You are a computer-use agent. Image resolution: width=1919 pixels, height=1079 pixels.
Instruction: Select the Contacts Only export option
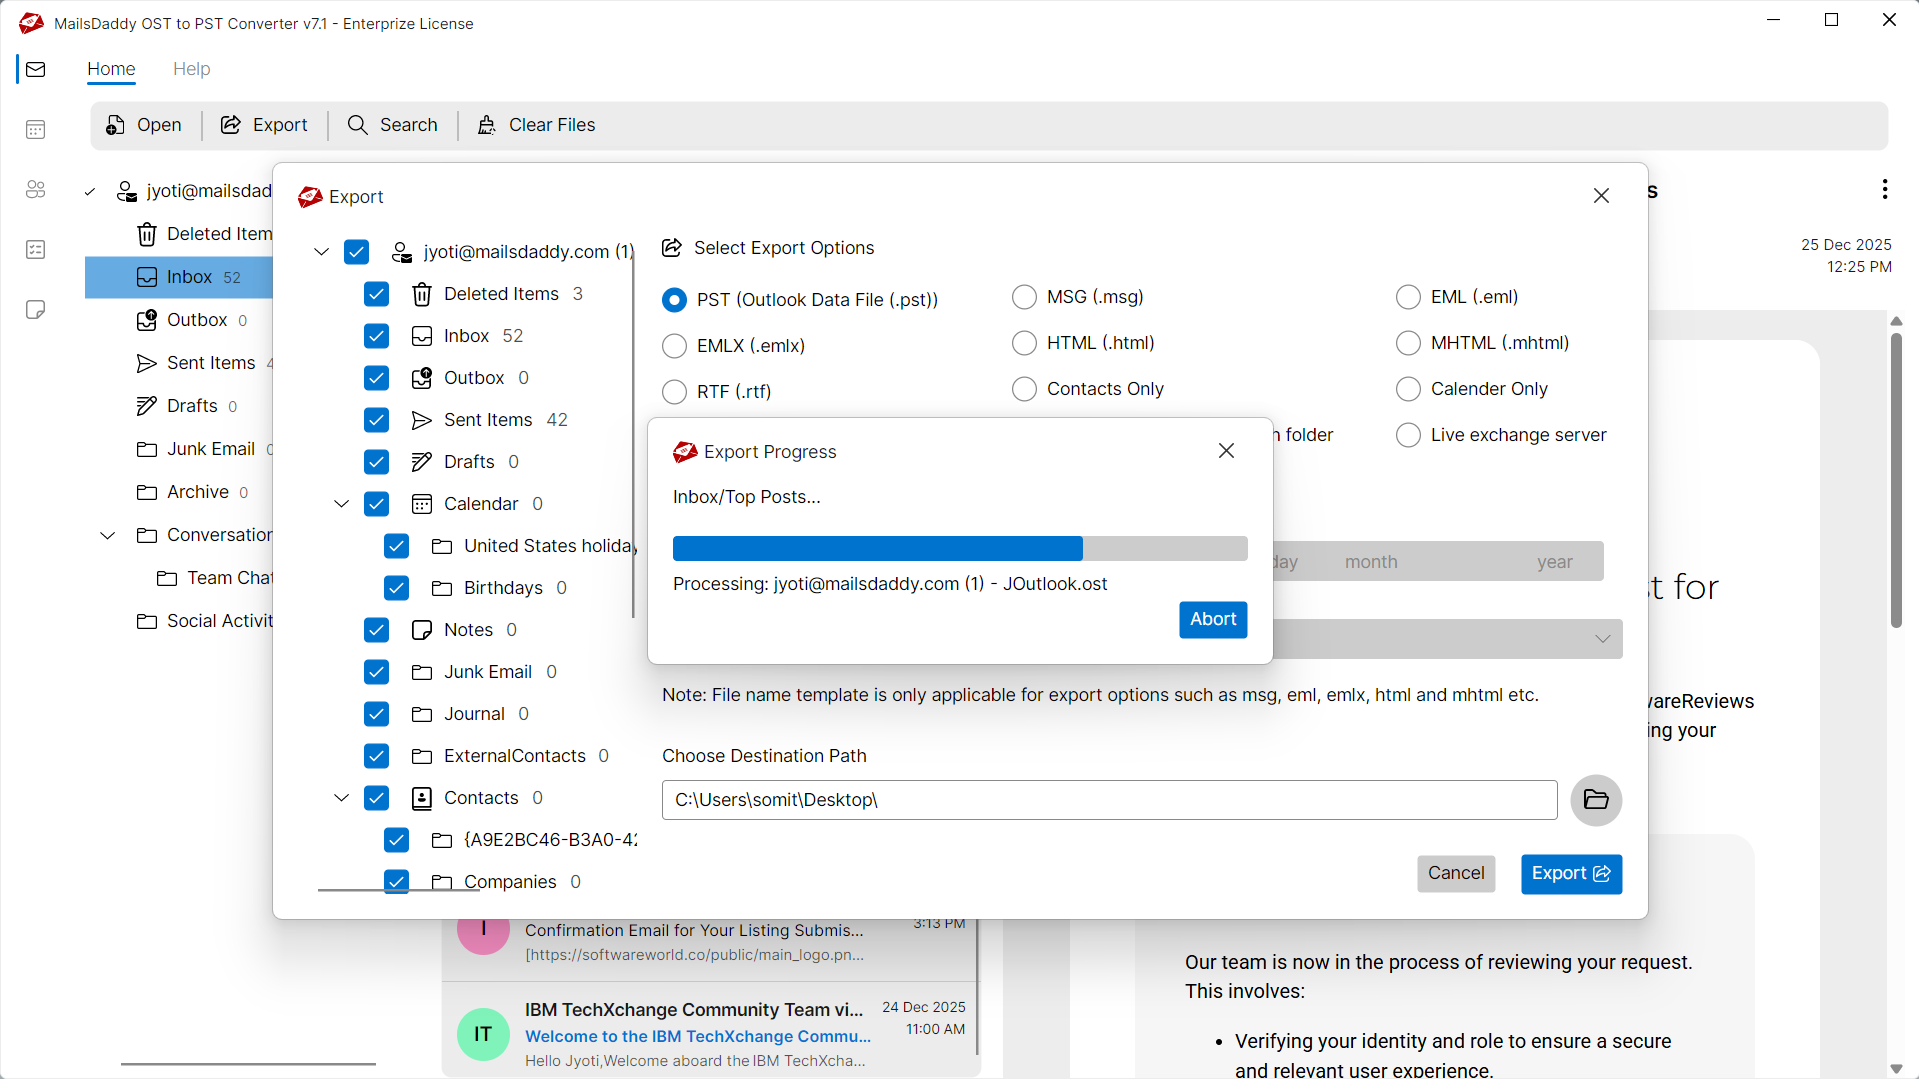click(1024, 389)
